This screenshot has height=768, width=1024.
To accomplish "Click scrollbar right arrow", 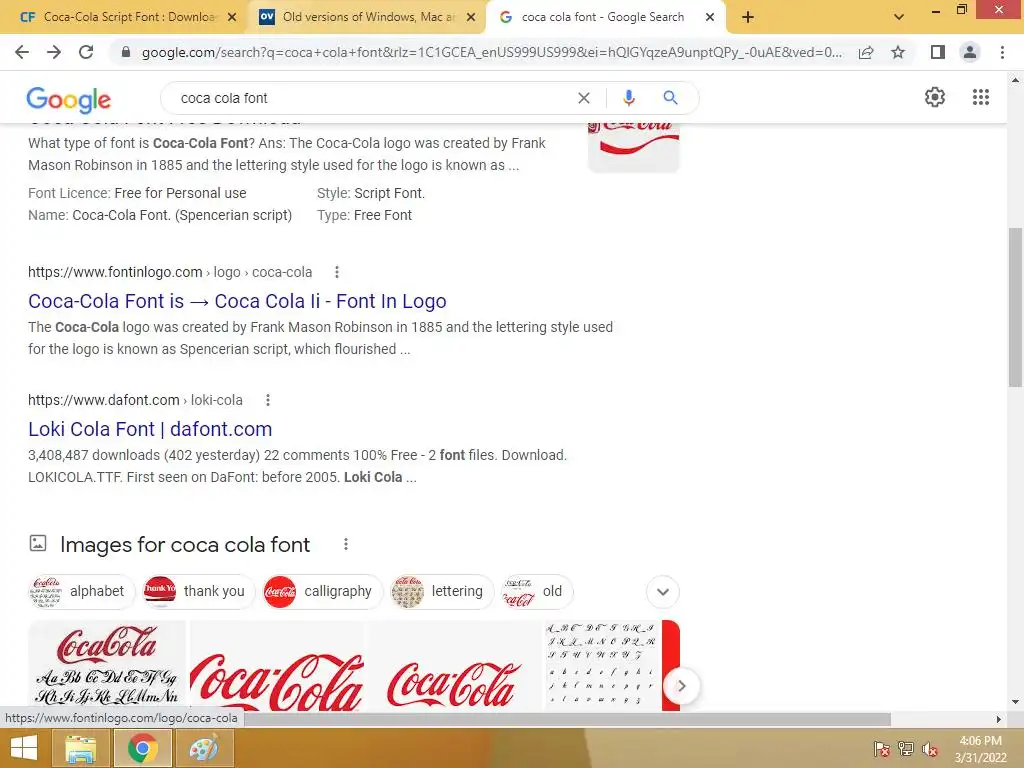I will 999,719.
